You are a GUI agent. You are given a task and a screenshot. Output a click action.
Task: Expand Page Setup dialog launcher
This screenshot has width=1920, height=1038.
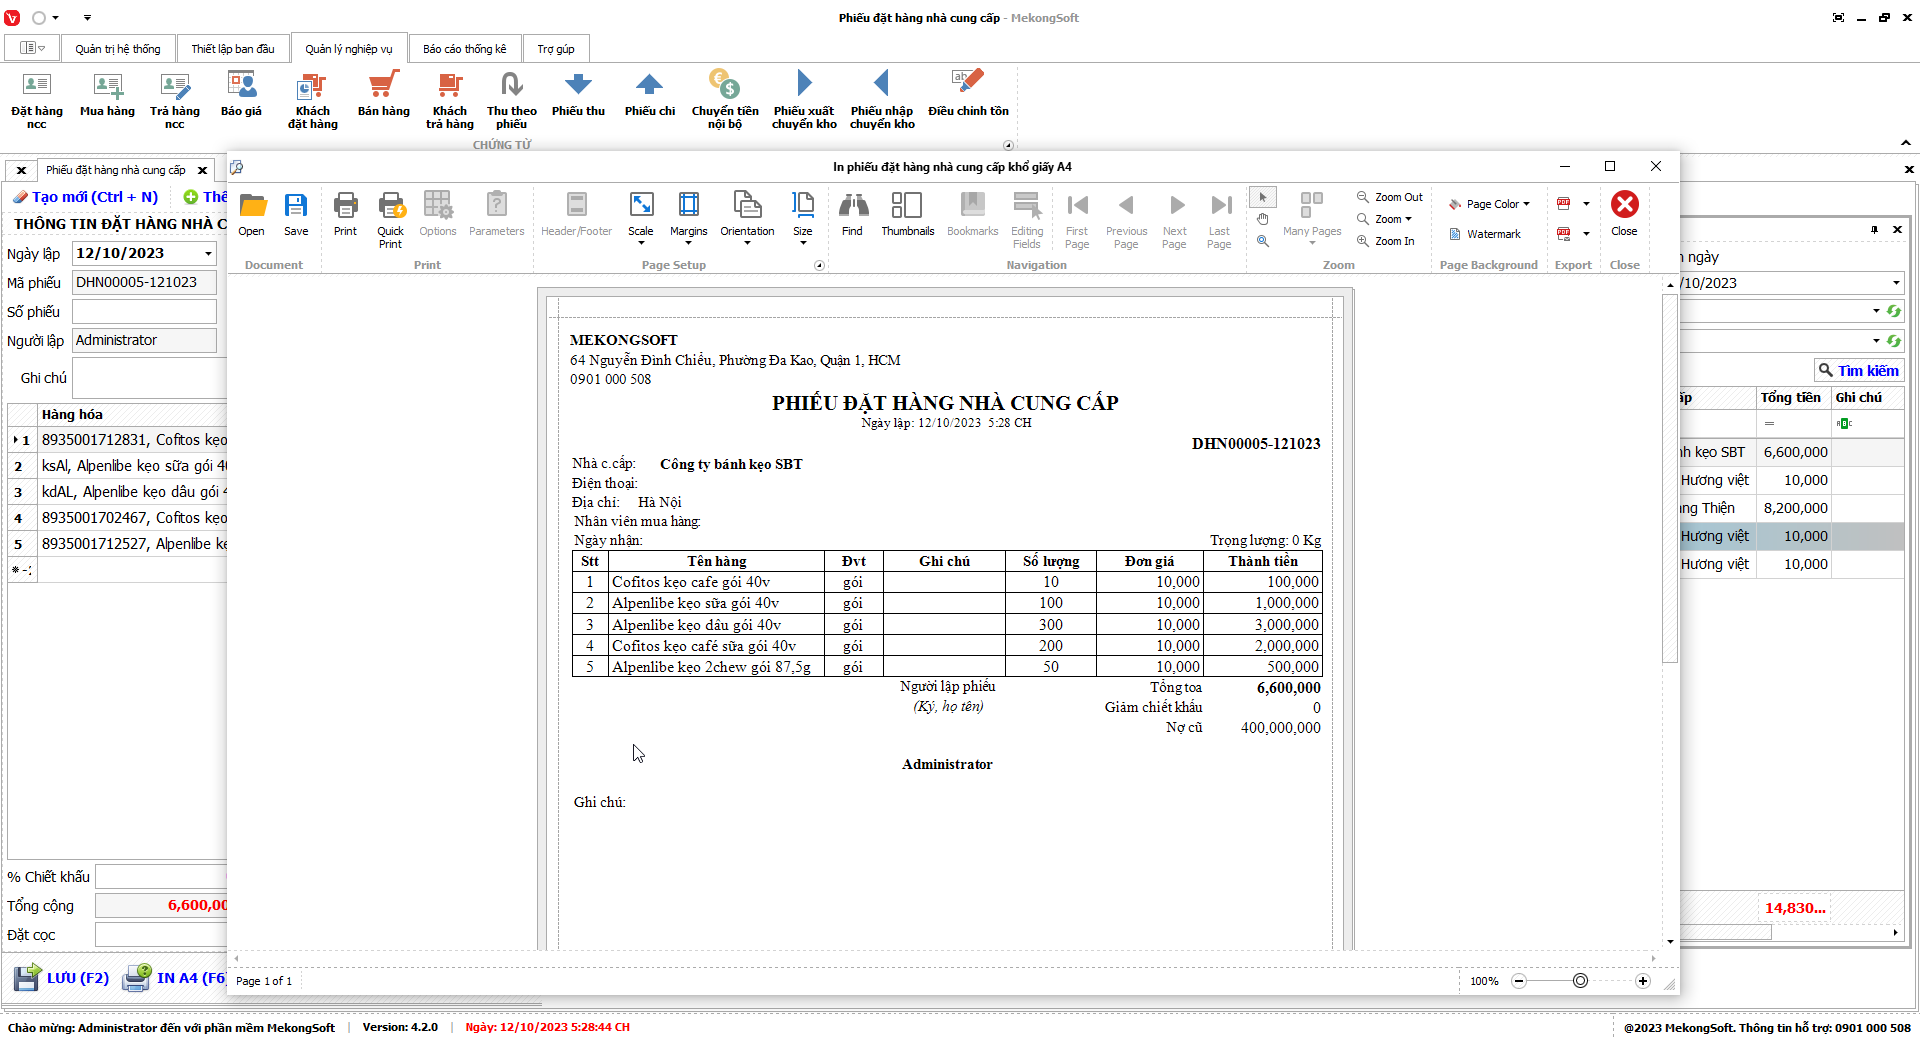click(819, 265)
